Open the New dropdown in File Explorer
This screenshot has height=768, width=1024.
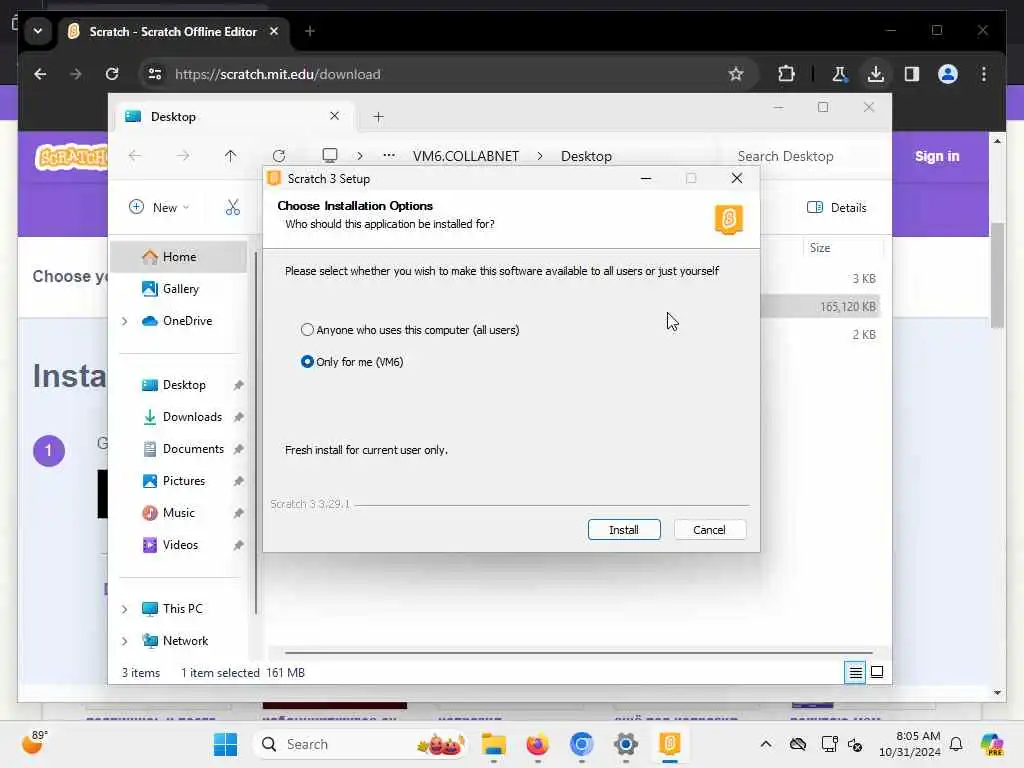pos(159,208)
